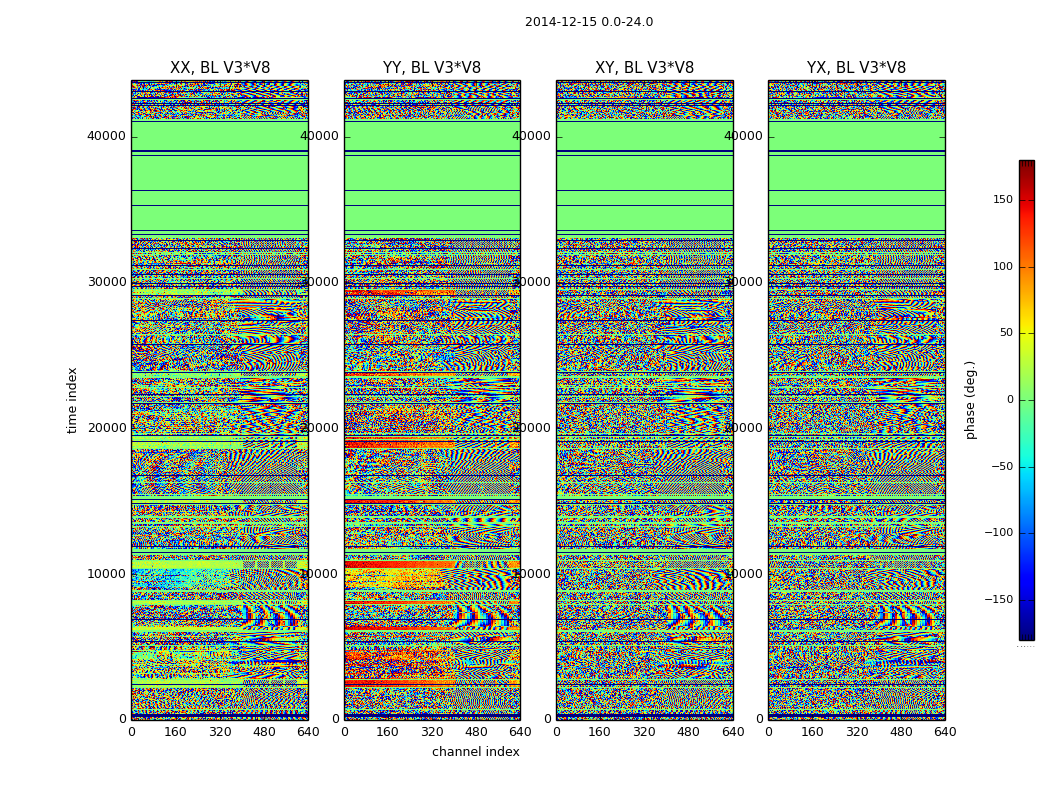The width and height of the screenshot is (1050, 800).
Task: Click colorbar tick label '−150'
Action: coord(999,600)
